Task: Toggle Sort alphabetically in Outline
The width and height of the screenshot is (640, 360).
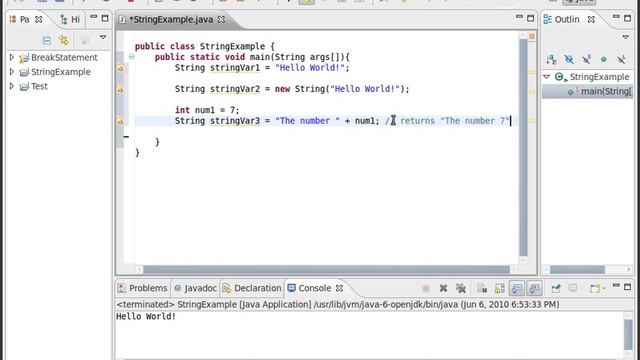Action: click(x=551, y=60)
